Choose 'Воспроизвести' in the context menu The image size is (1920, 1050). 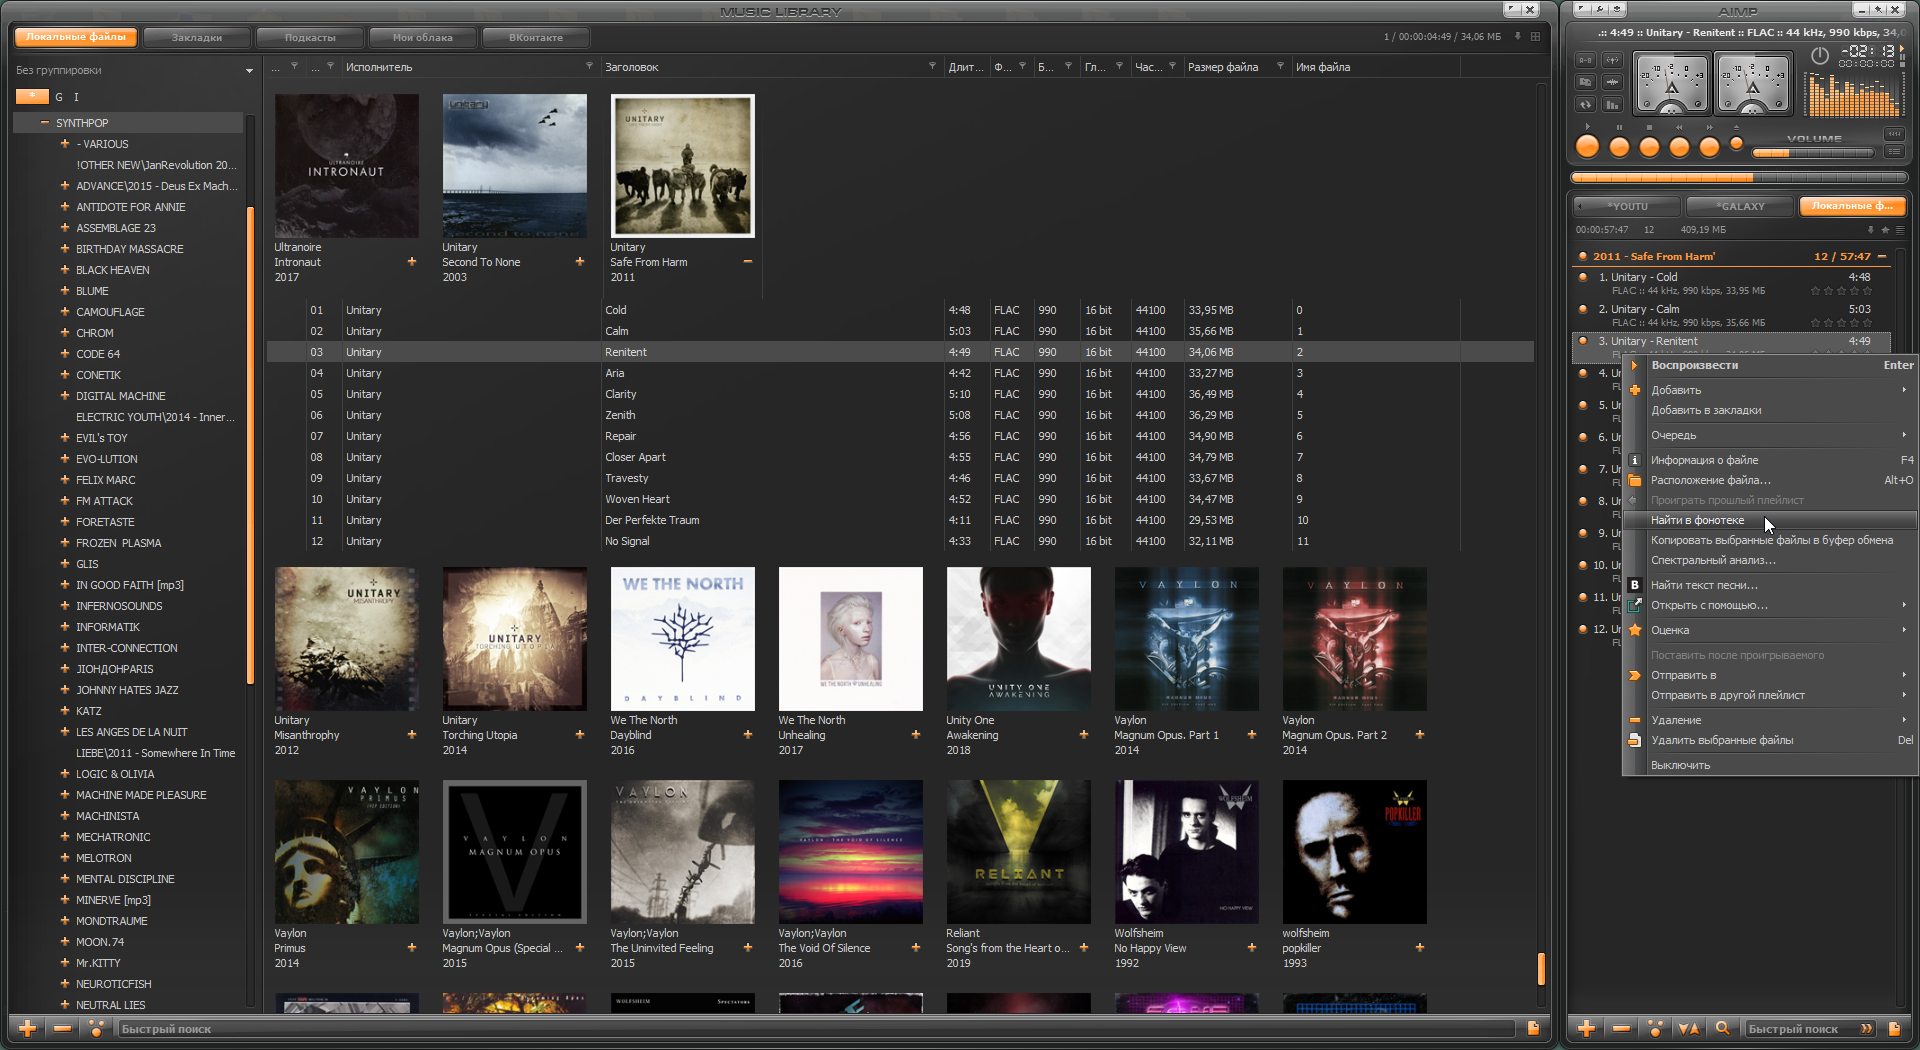tap(1770, 365)
